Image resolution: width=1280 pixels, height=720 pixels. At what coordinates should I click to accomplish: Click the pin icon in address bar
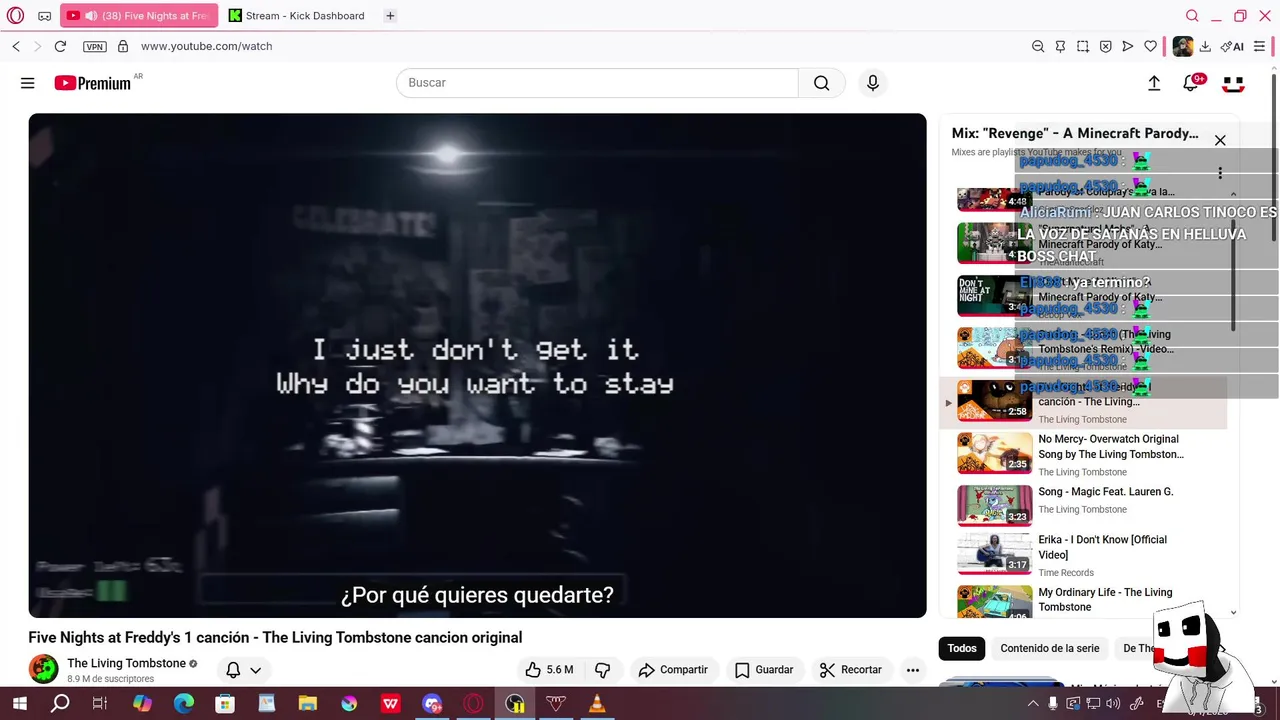1060,46
